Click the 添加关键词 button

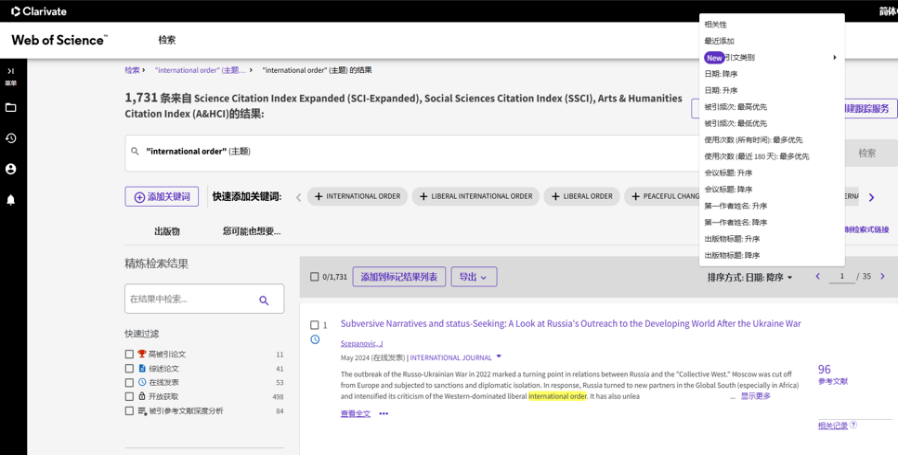[x=162, y=197]
